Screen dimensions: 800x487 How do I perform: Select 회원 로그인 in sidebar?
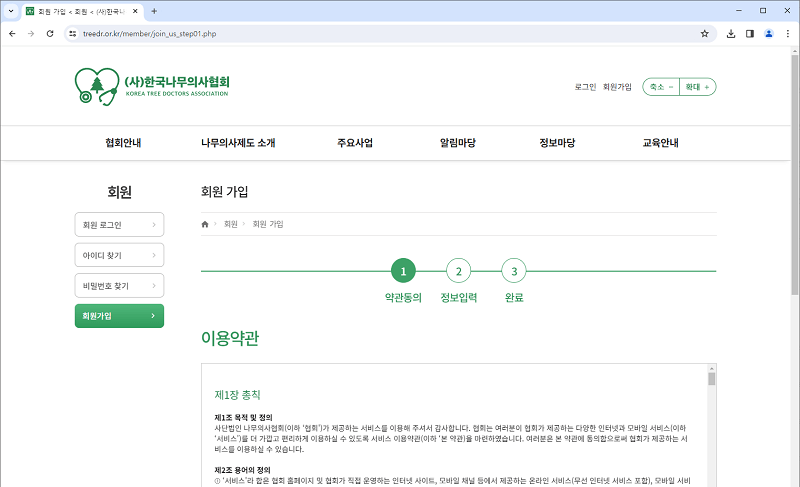(119, 224)
